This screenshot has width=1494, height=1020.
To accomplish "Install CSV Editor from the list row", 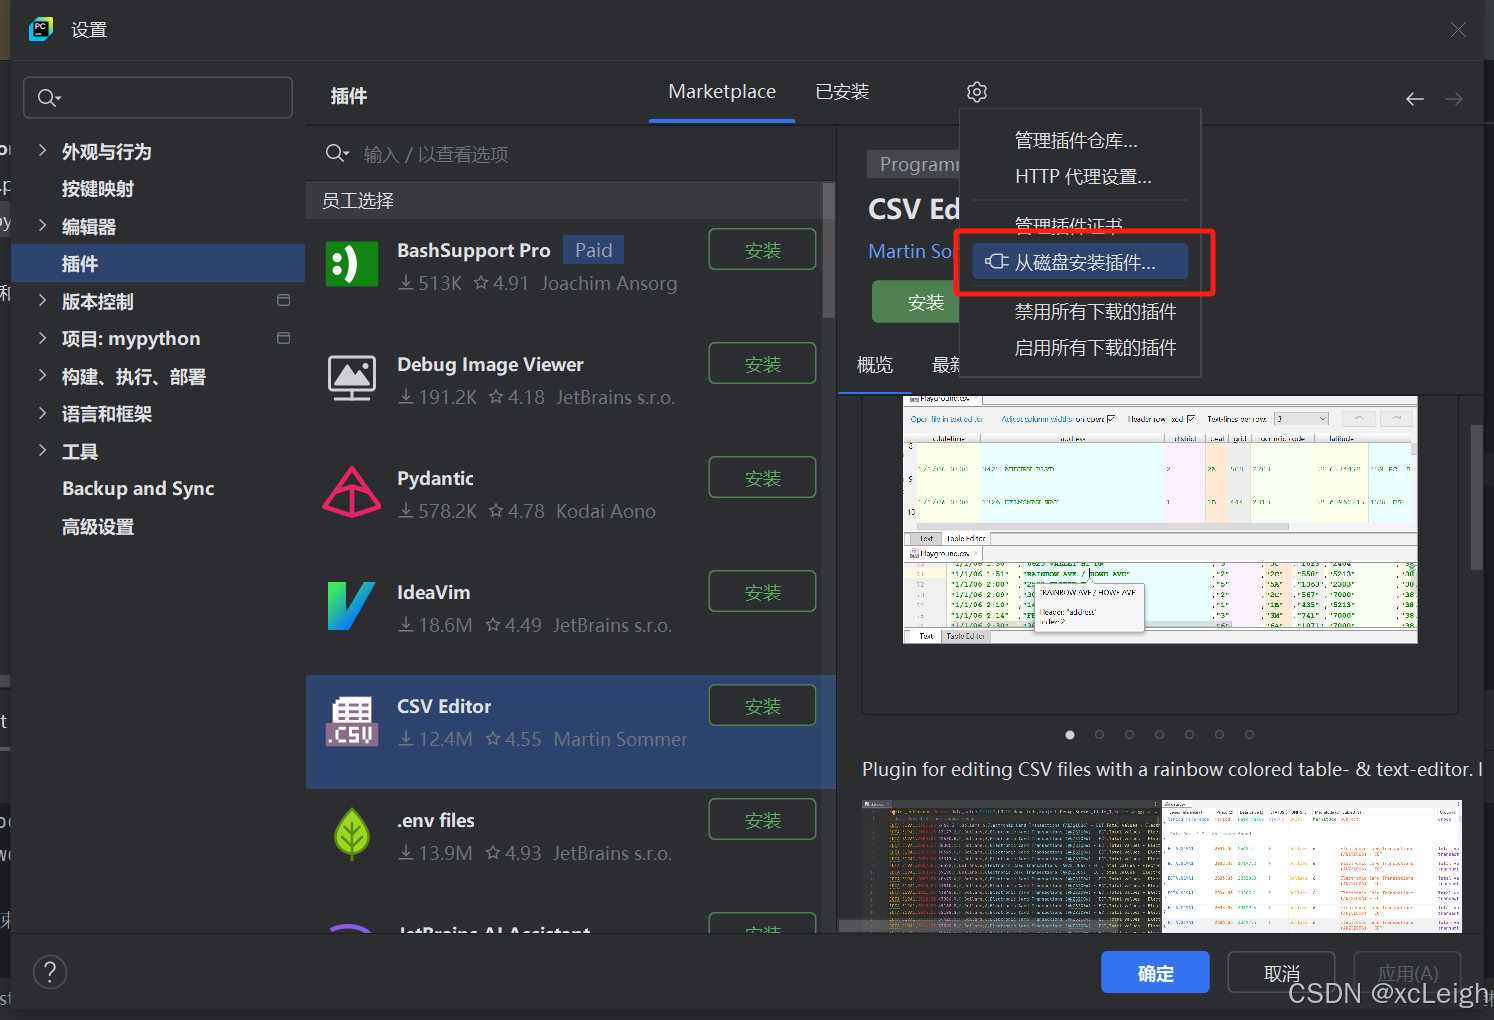I will (x=762, y=706).
